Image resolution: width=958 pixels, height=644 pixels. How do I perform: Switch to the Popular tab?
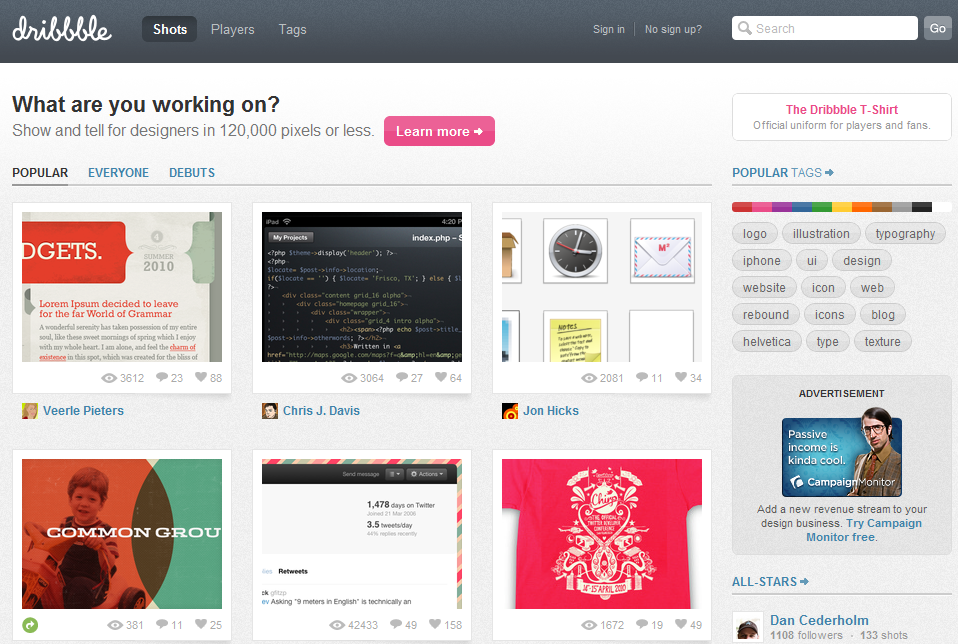[40, 173]
